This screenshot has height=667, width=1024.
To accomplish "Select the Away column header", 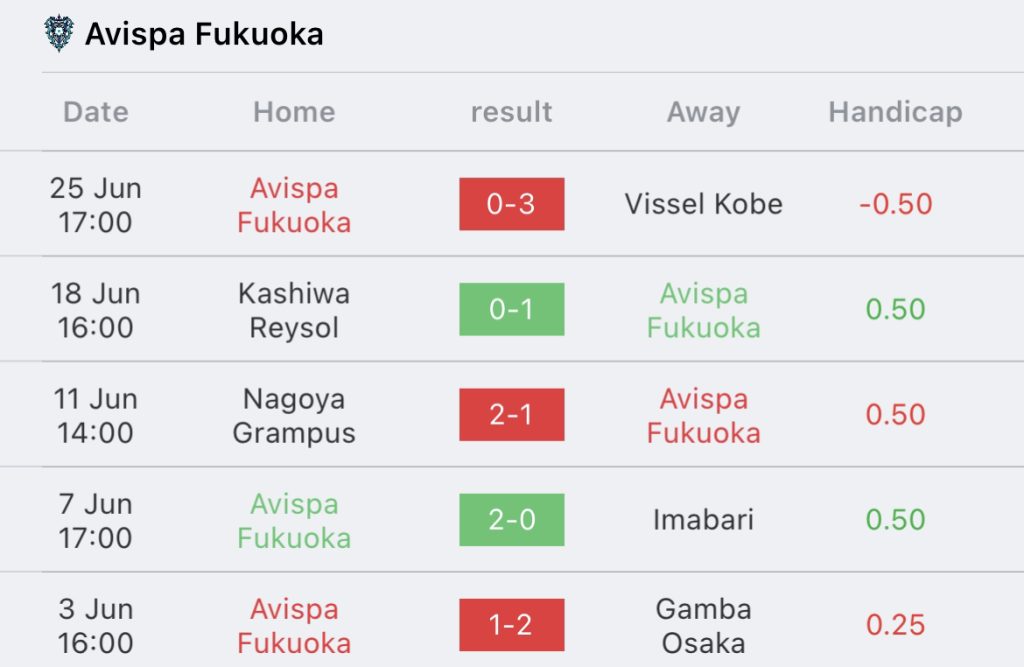I will (x=703, y=112).
